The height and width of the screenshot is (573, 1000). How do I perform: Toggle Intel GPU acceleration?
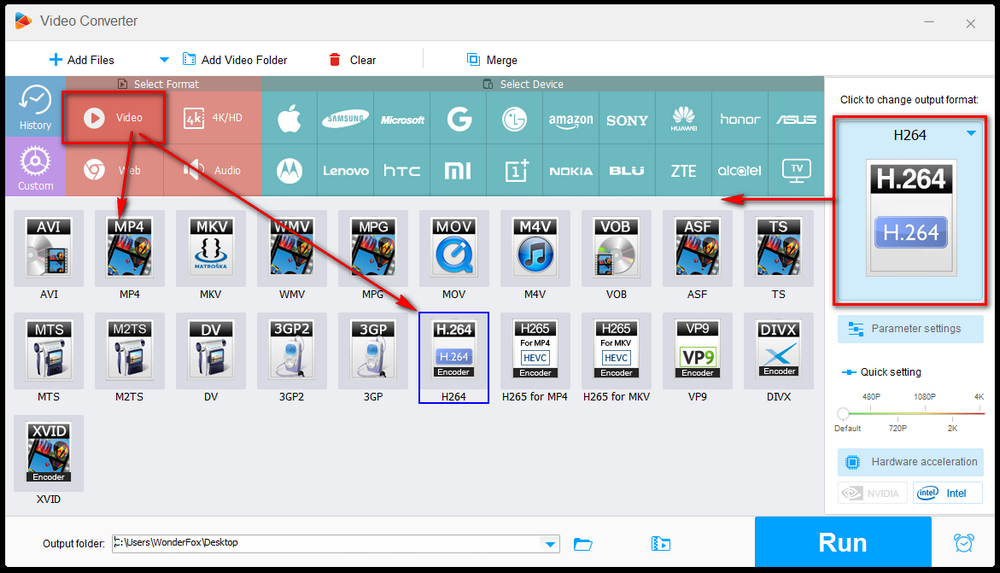tap(947, 493)
